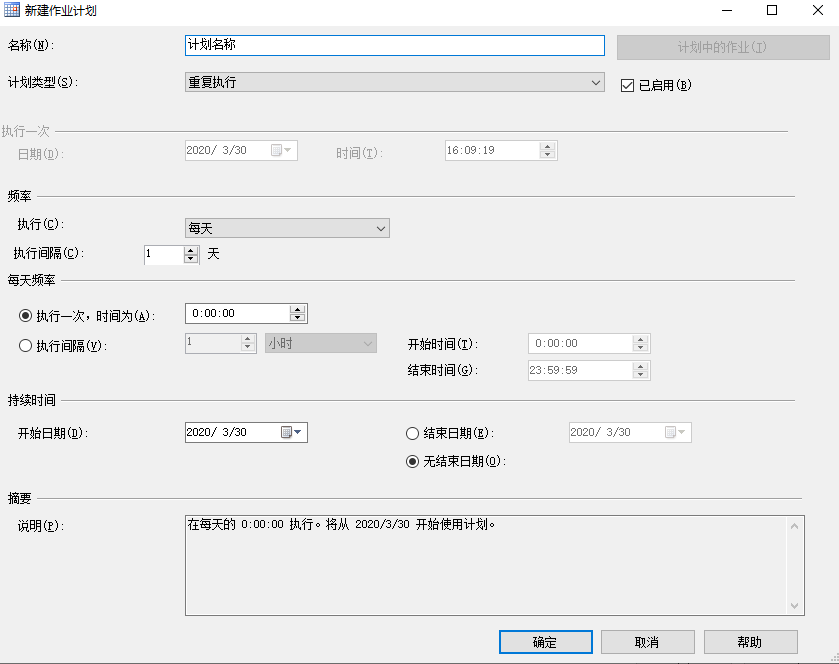Open the 计划类型 dropdown showing 重复执行
Screen dimensions: 839x664
pos(395,82)
